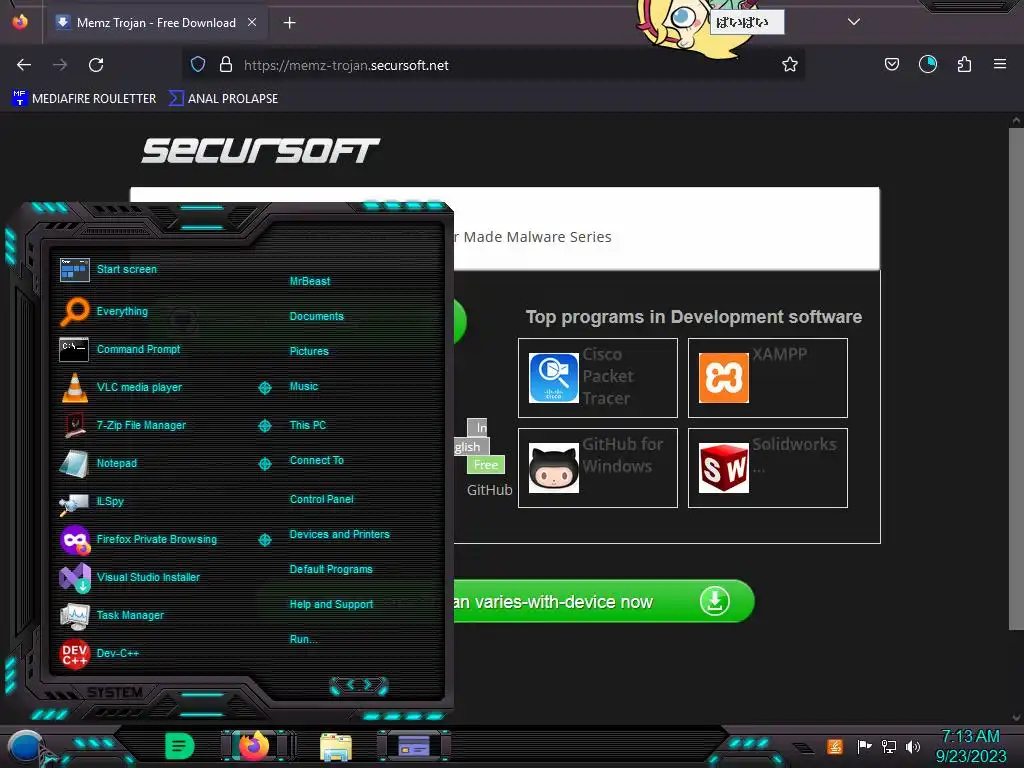
Task: Open Start screen from start menu
Action: 108,269
